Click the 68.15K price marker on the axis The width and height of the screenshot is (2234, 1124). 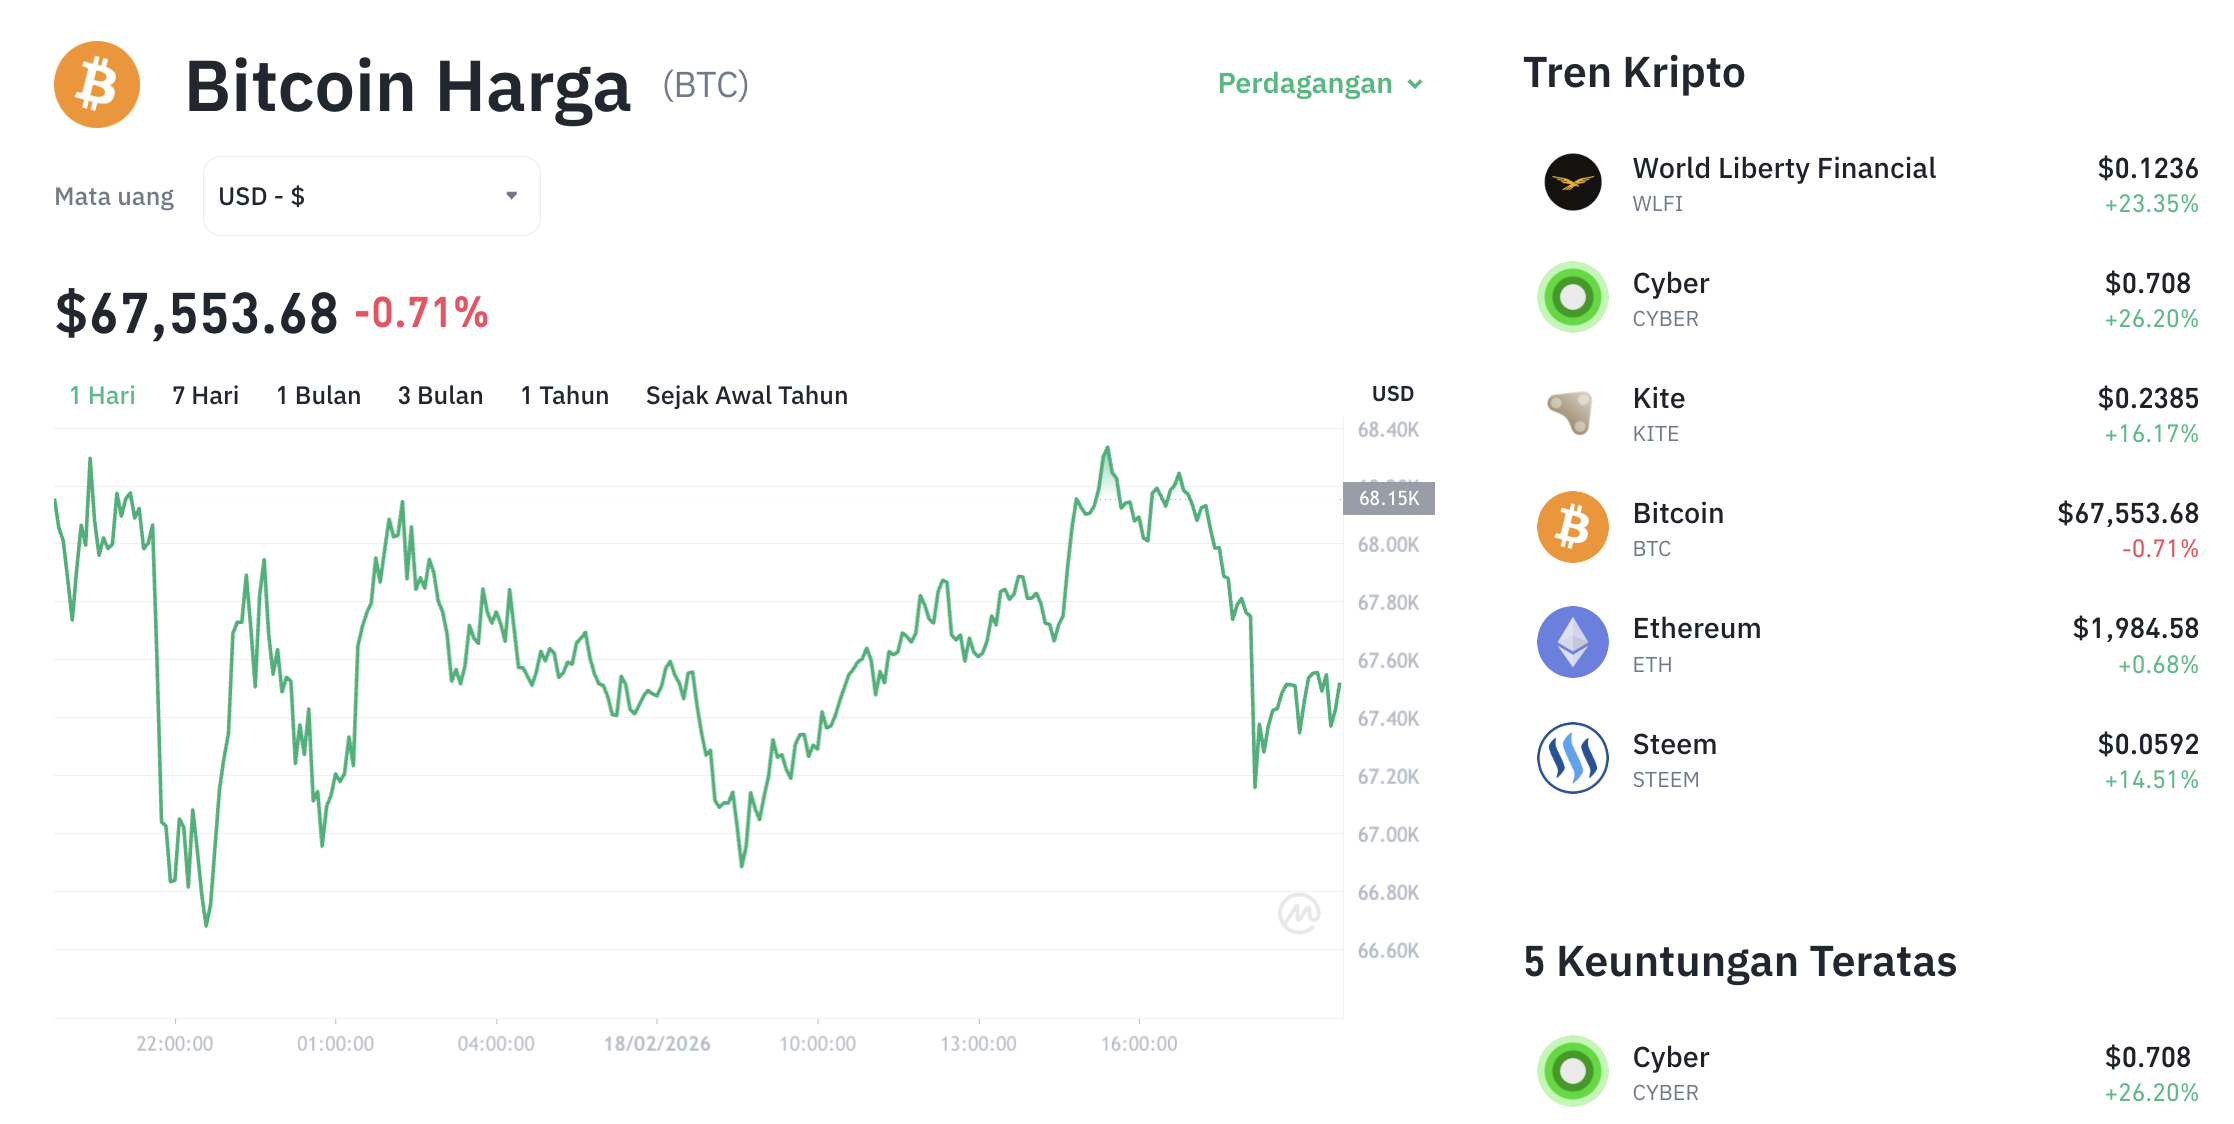point(1389,496)
